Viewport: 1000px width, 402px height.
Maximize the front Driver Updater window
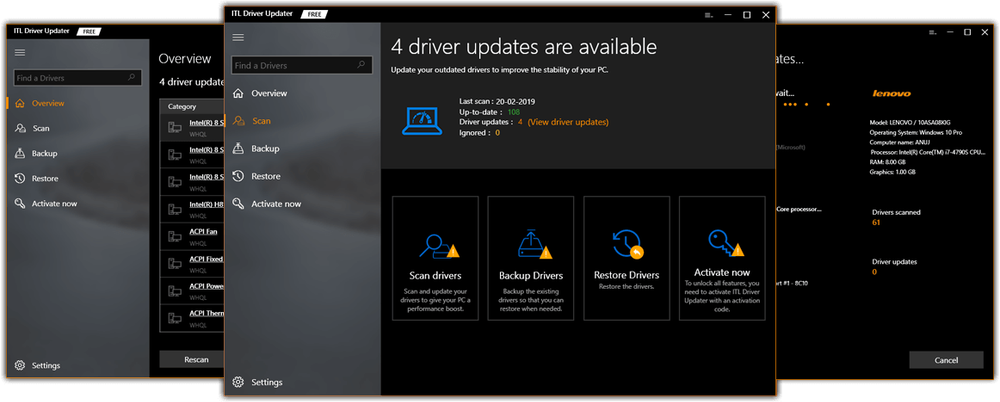[747, 15]
